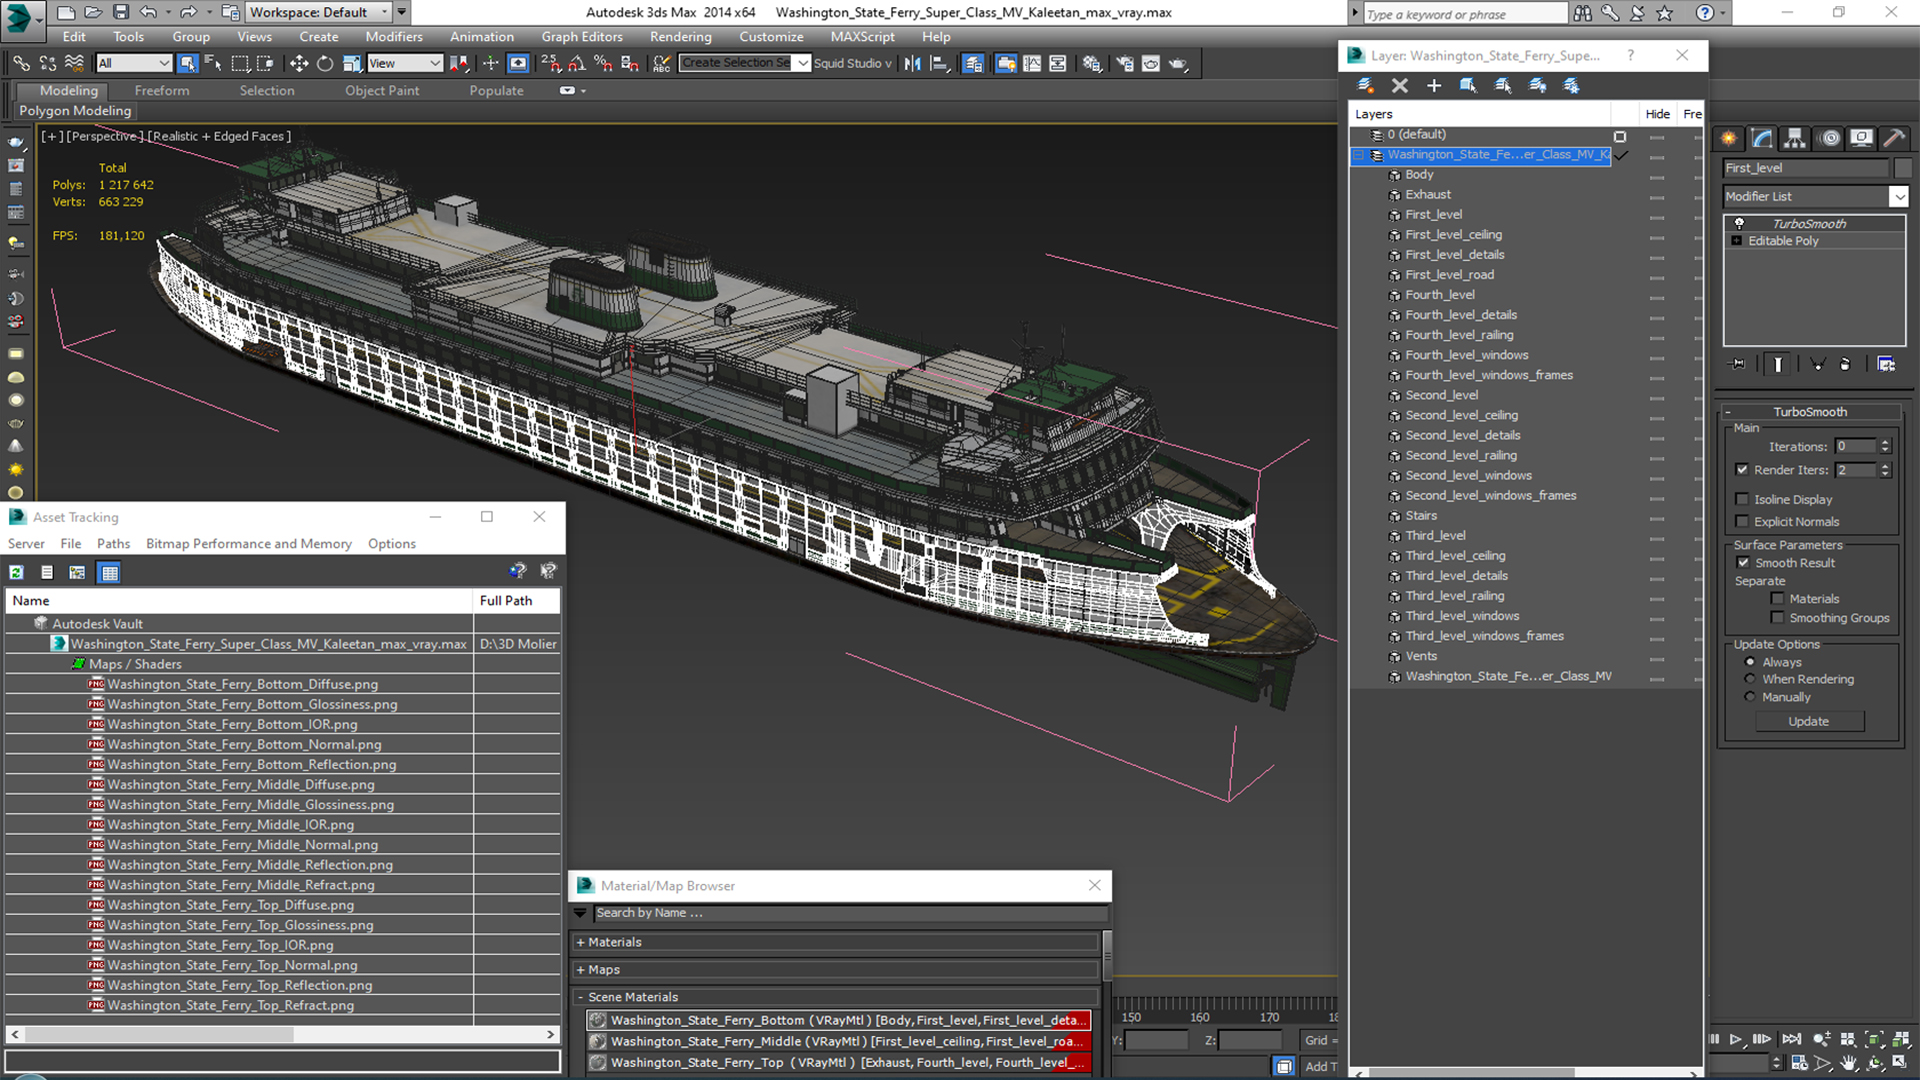This screenshot has width=1920, height=1080.
Task: Open the Material Editor from toolbar
Action: tap(1091, 63)
